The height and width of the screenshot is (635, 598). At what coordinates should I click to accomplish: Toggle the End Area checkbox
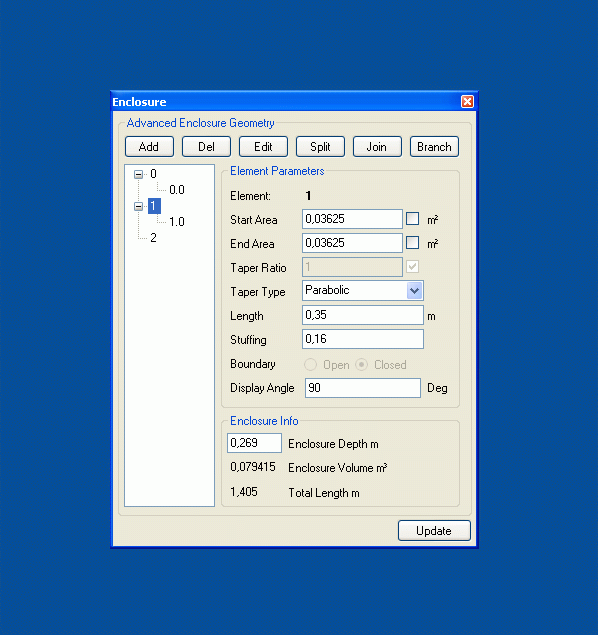412,243
